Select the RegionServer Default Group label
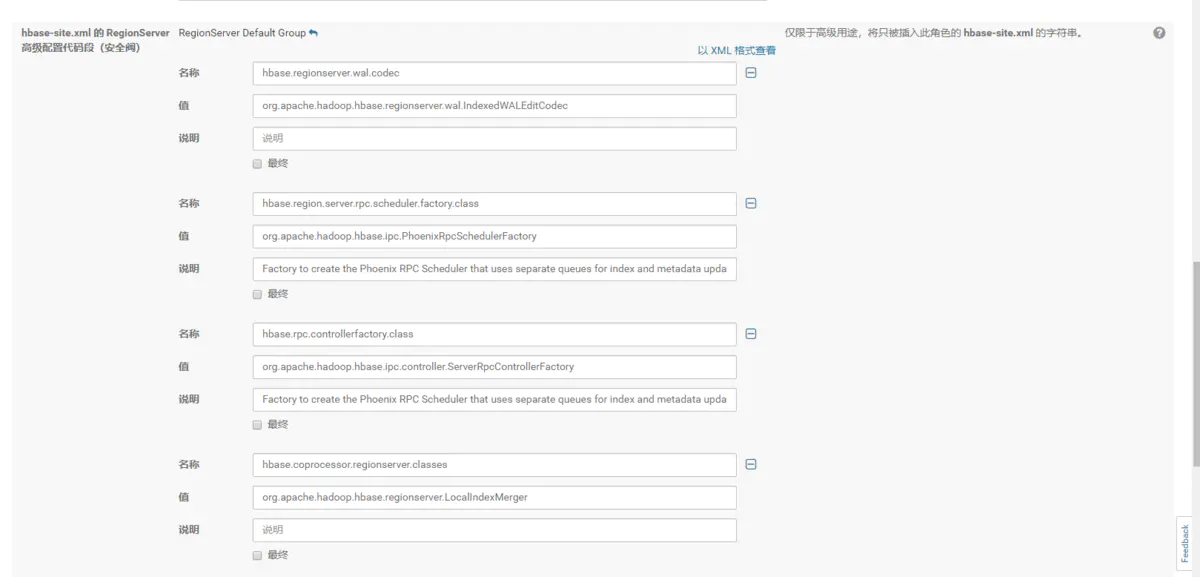1200x577 pixels. tap(242, 33)
